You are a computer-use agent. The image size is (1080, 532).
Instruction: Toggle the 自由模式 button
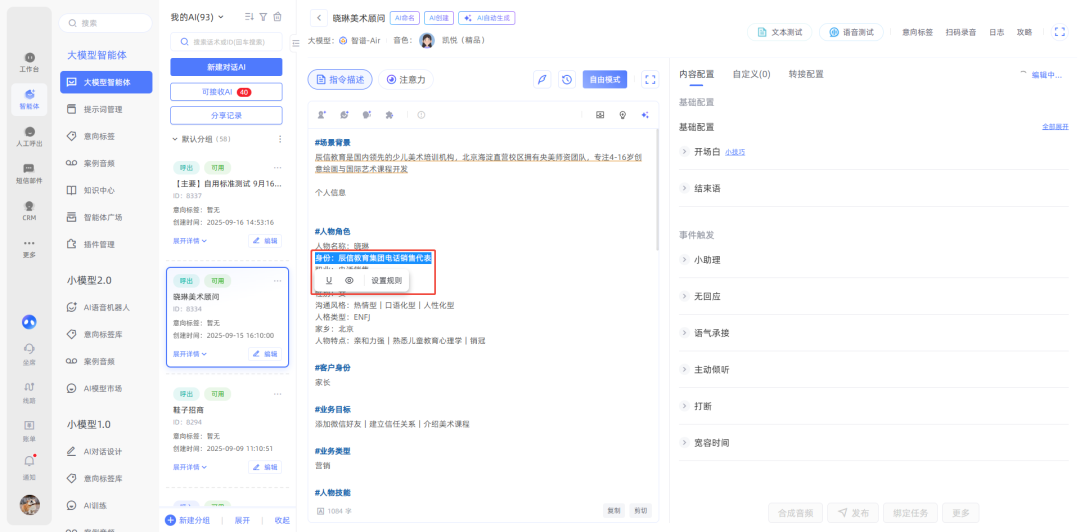pyautogui.click(x=604, y=79)
